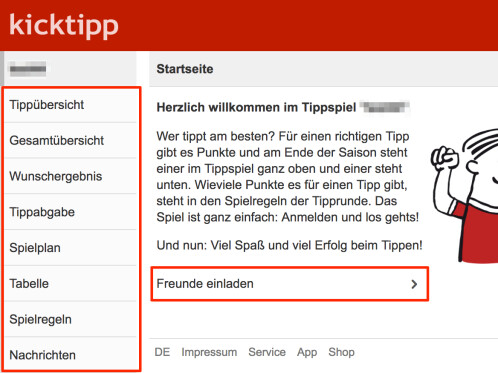Open Tippübersicht in the sidebar
Image resolution: width=498 pixels, height=373 pixels.
[x=70, y=105]
